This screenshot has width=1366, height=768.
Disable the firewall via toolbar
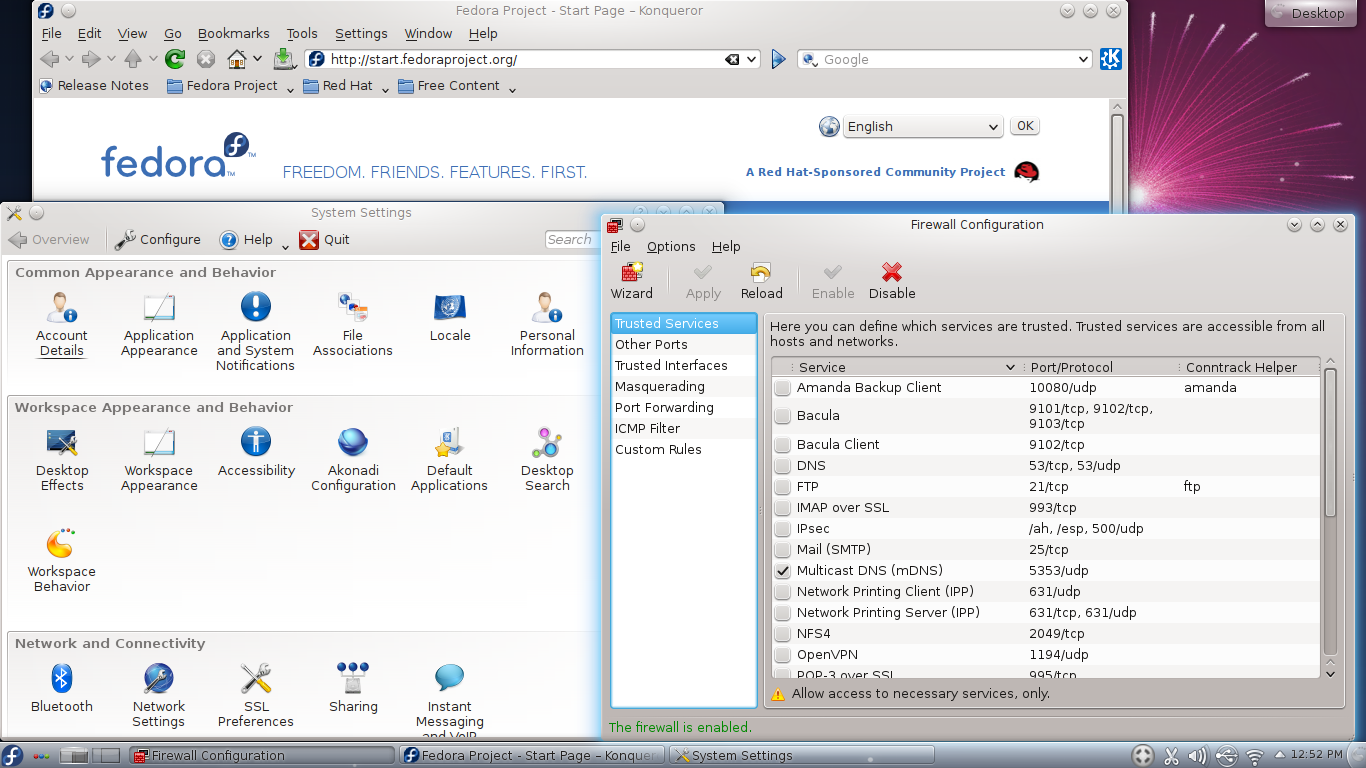click(x=892, y=281)
